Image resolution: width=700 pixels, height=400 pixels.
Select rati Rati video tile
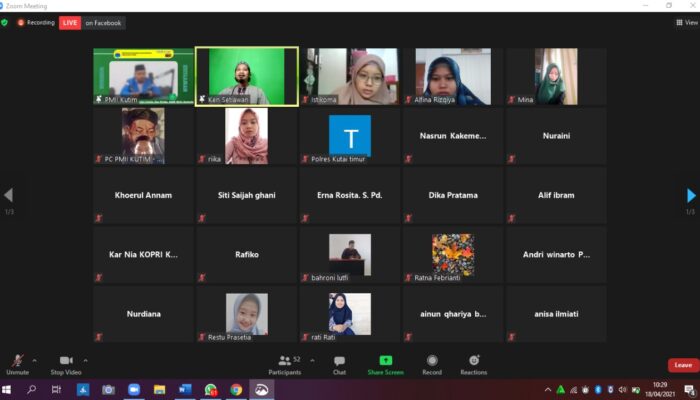click(350, 314)
